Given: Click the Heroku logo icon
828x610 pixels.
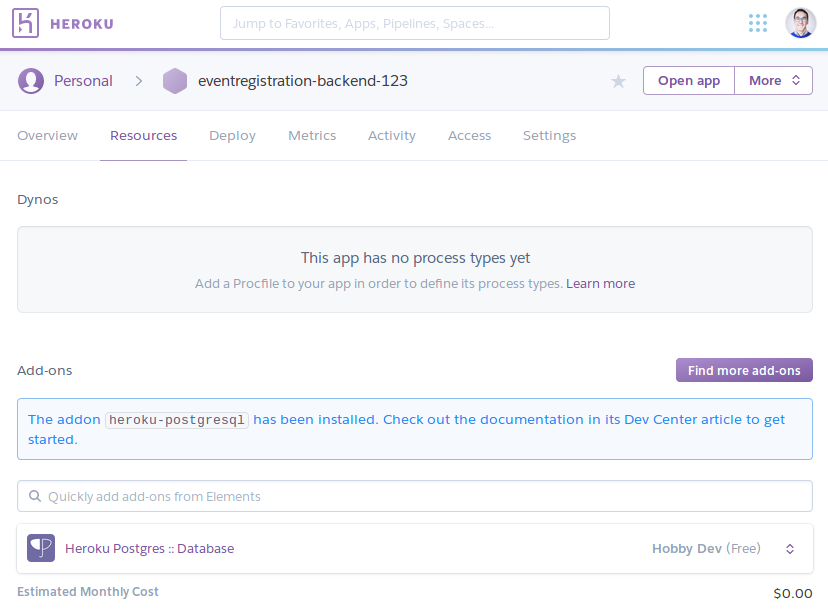Looking at the screenshot, I should click(25, 23).
